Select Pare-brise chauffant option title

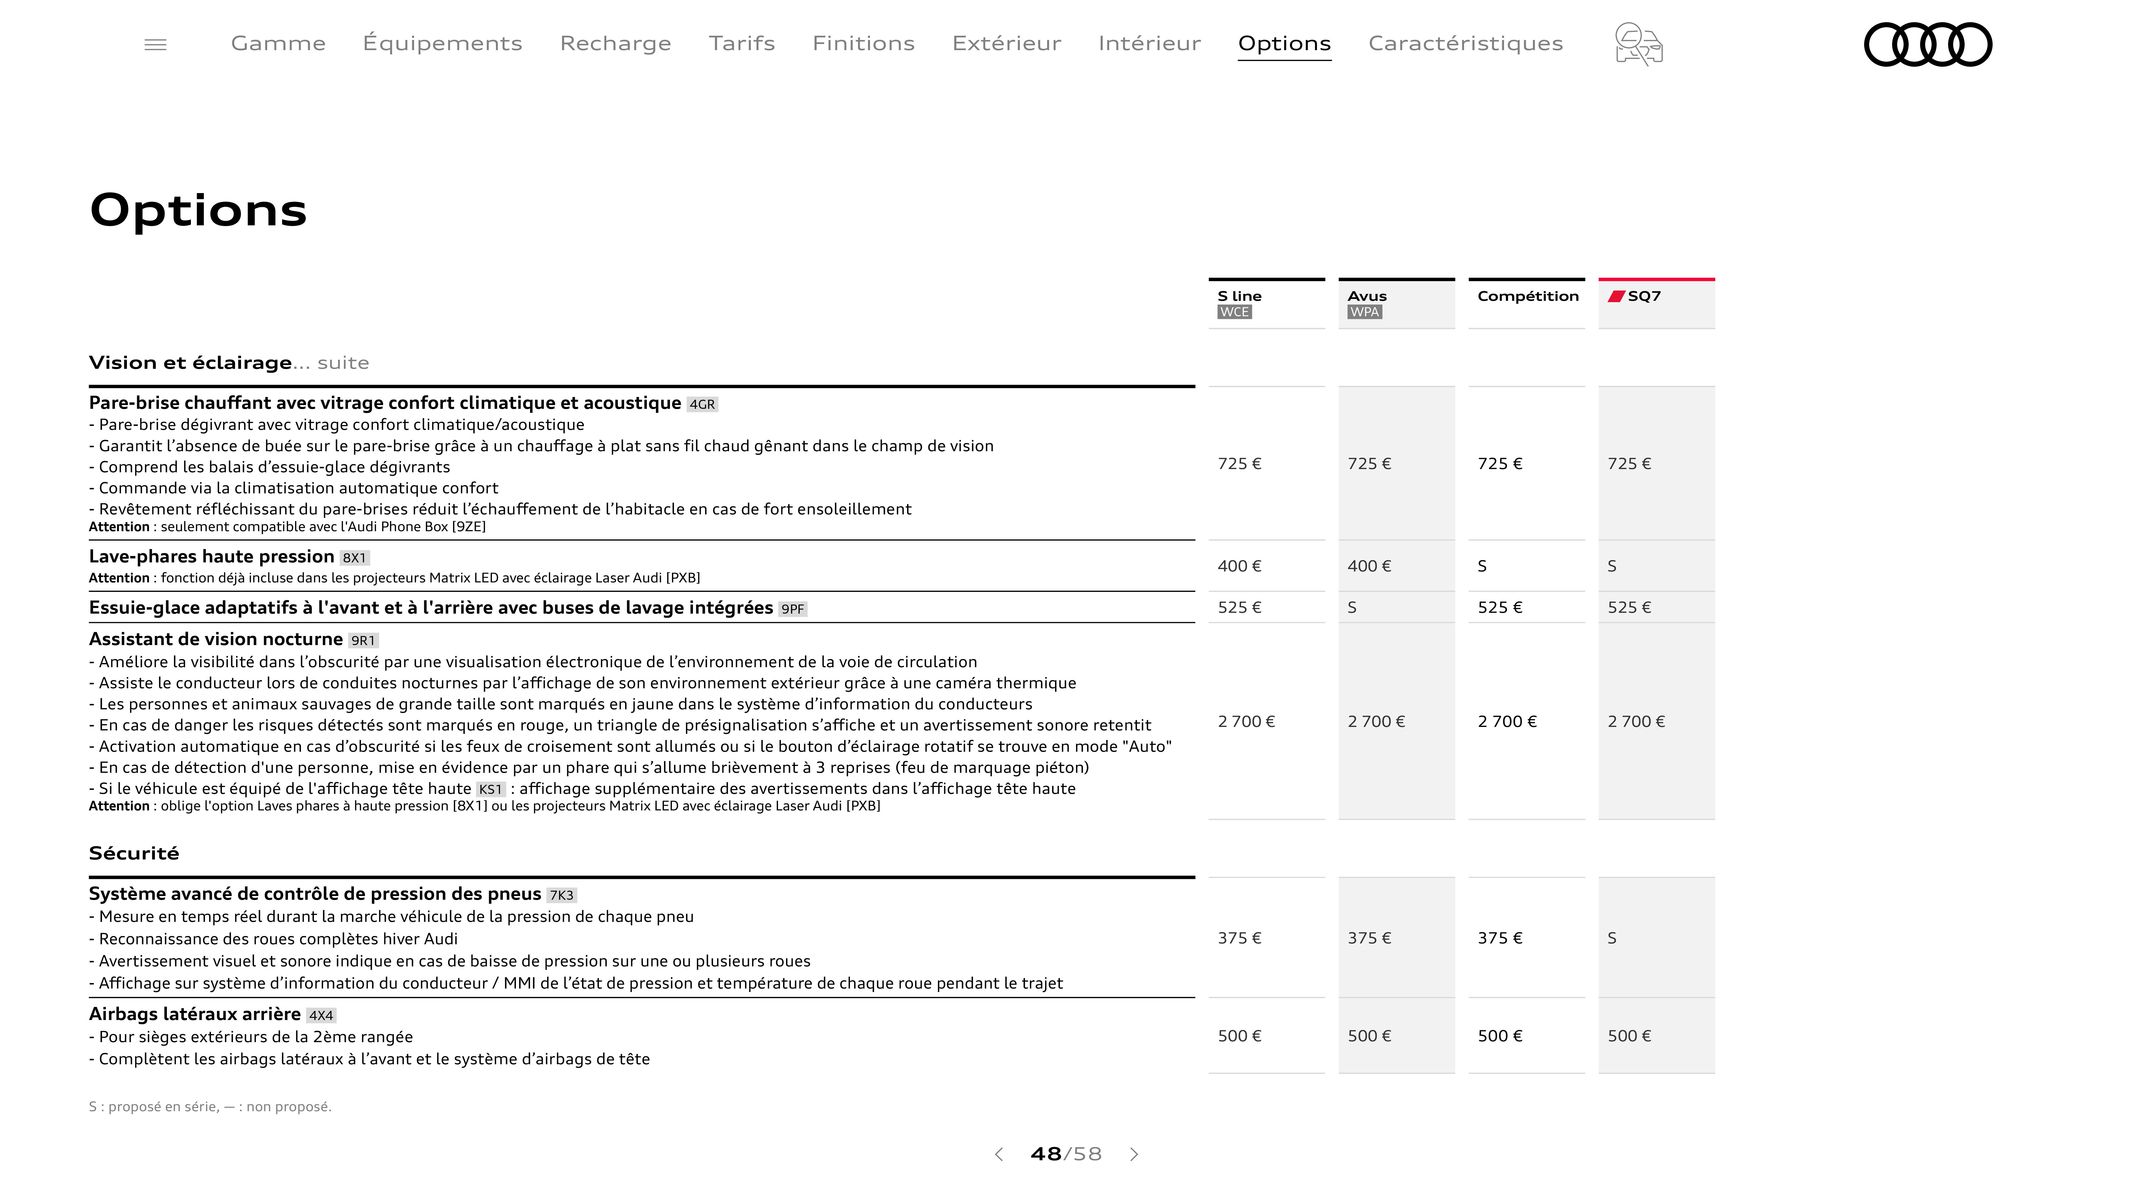coord(385,403)
